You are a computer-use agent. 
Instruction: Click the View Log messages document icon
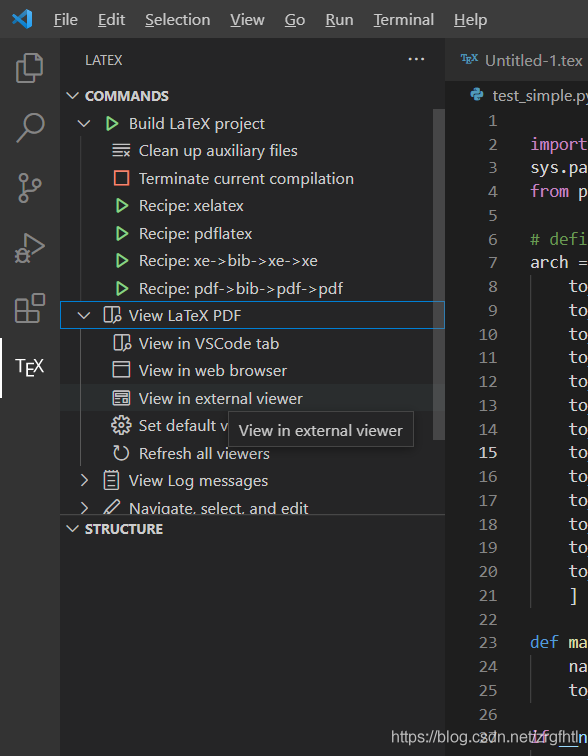(x=111, y=481)
